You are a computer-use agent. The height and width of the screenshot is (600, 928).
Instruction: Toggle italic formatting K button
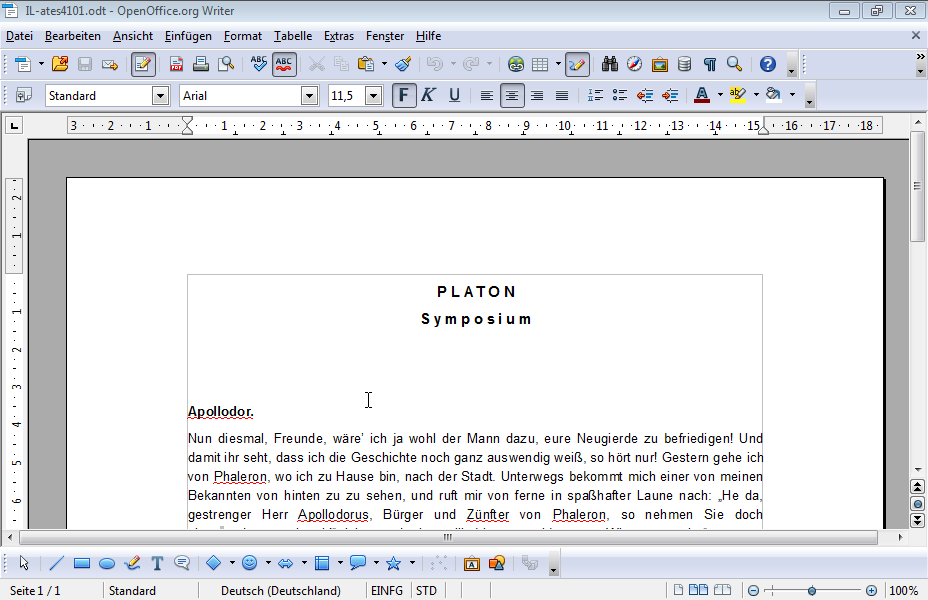[428, 95]
